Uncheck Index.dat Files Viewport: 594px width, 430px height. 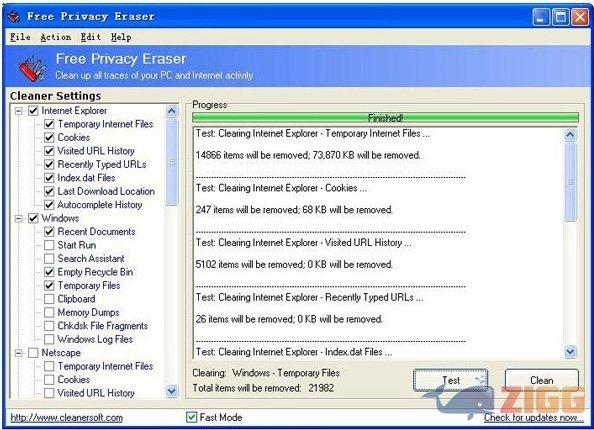[x=49, y=178]
